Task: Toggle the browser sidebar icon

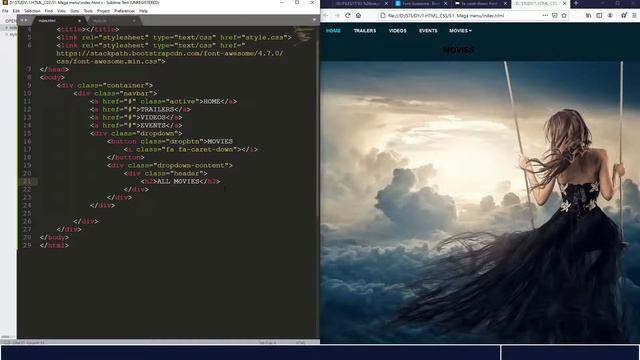Action: tap(599, 16)
